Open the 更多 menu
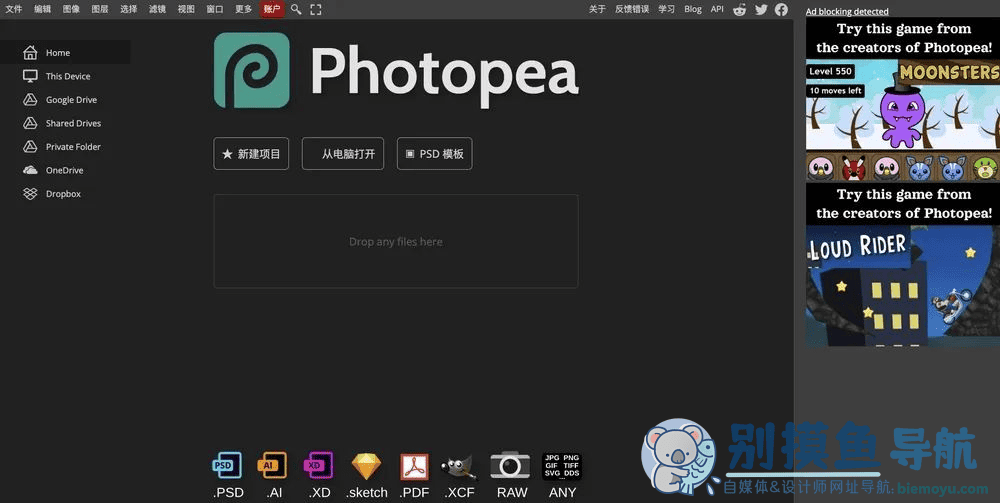1000x503 pixels. pyautogui.click(x=243, y=9)
